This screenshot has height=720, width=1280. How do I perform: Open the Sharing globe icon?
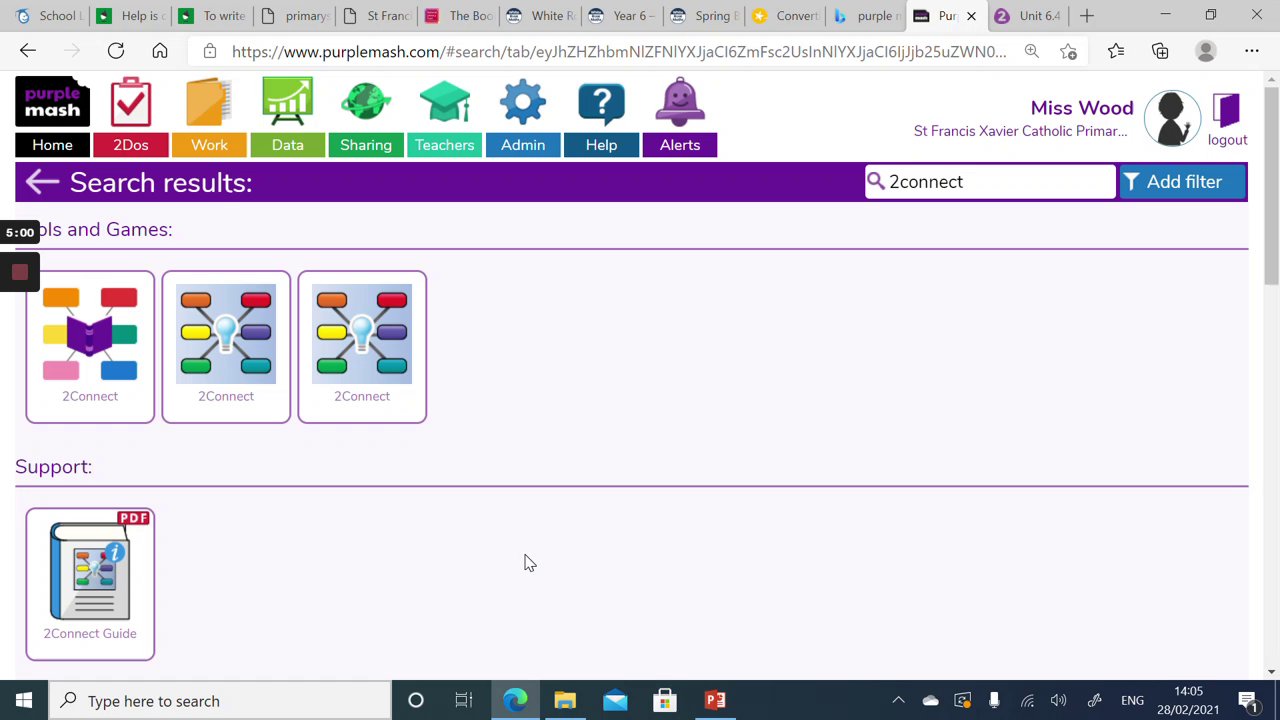coord(366,103)
